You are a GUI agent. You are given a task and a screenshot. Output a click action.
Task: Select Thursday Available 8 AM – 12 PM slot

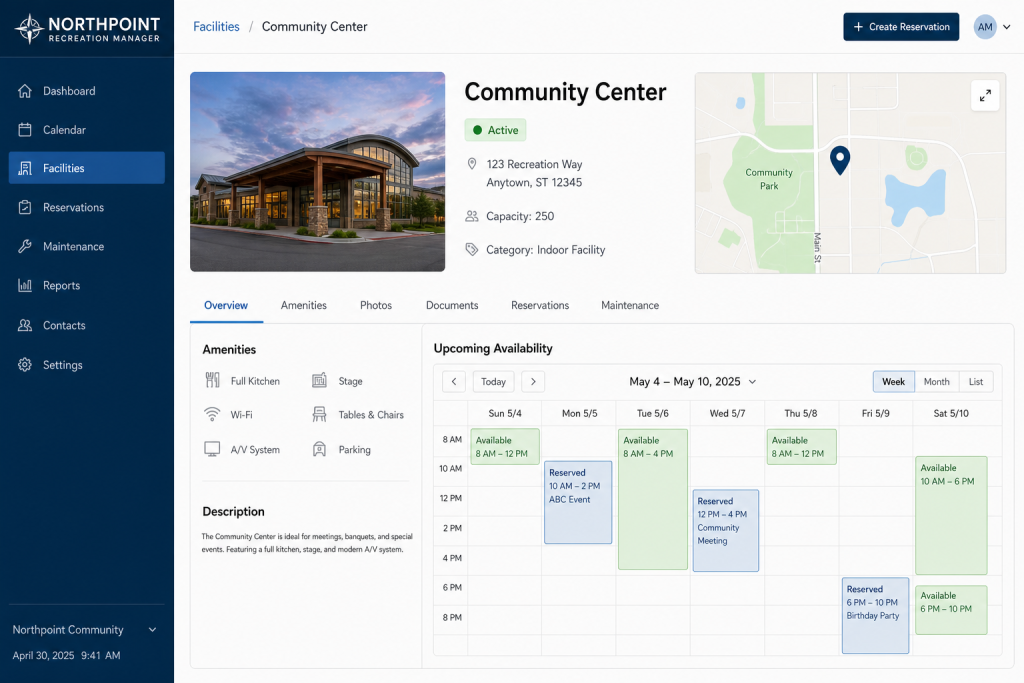coord(801,447)
